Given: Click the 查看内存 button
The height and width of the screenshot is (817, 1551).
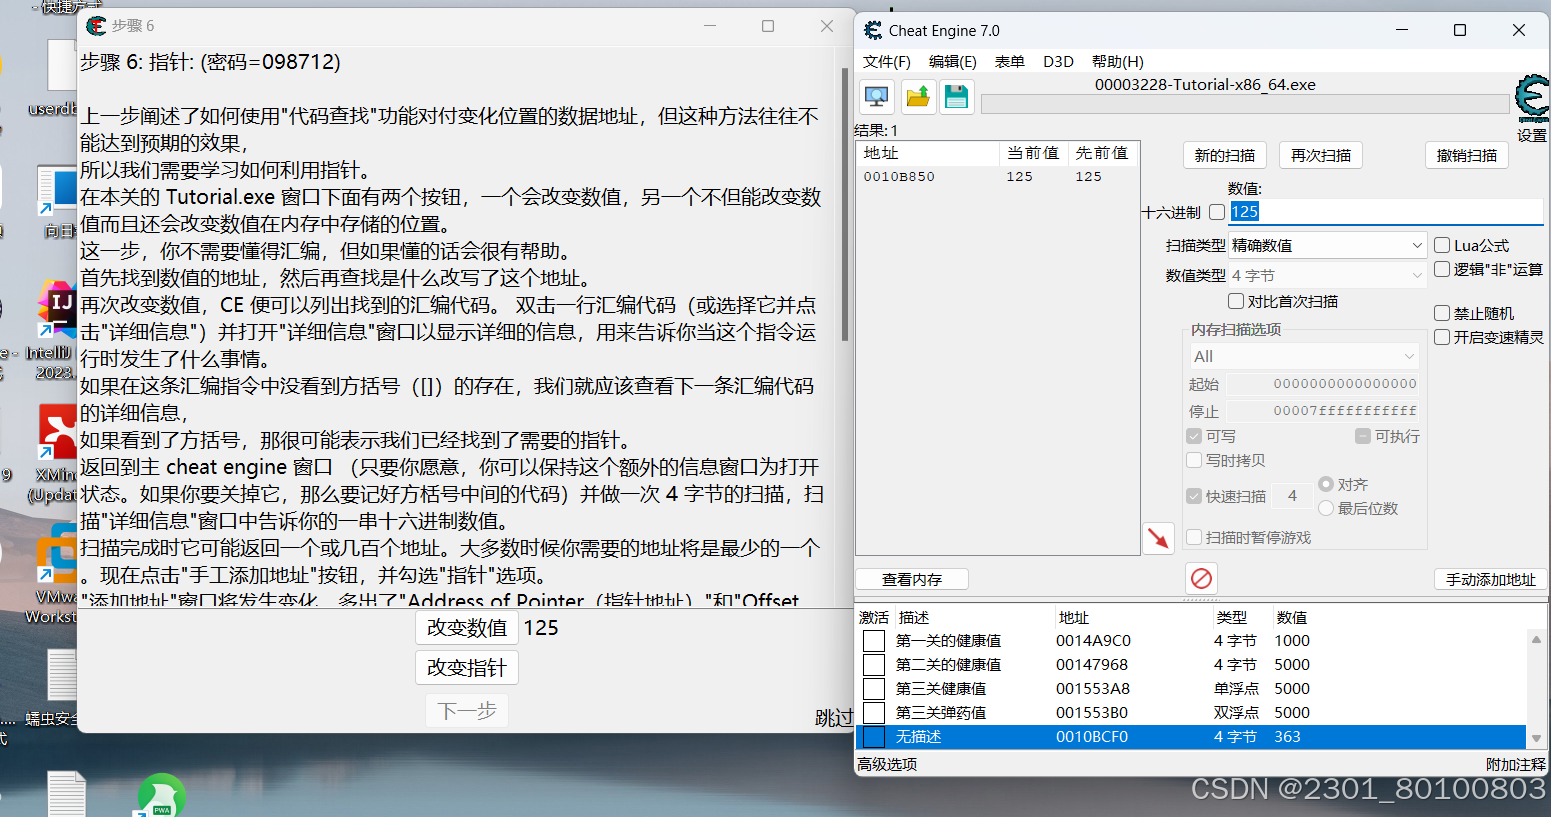Looking at the screenshot, I should click(912, 579).
